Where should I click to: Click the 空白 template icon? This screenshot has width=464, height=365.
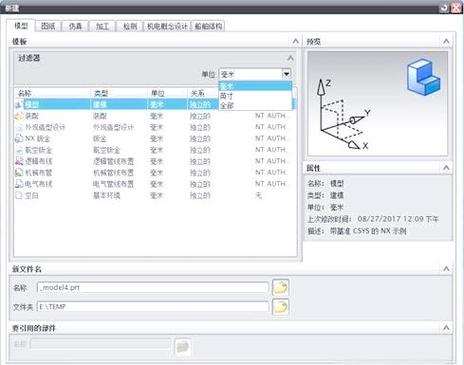pyautogui.click(x=19, y=195)
